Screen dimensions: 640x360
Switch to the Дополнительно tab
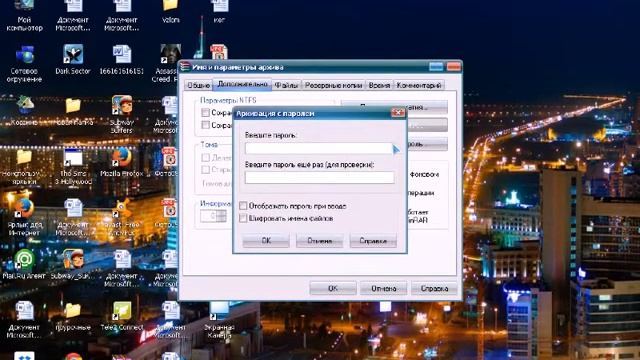pos(242,84)
